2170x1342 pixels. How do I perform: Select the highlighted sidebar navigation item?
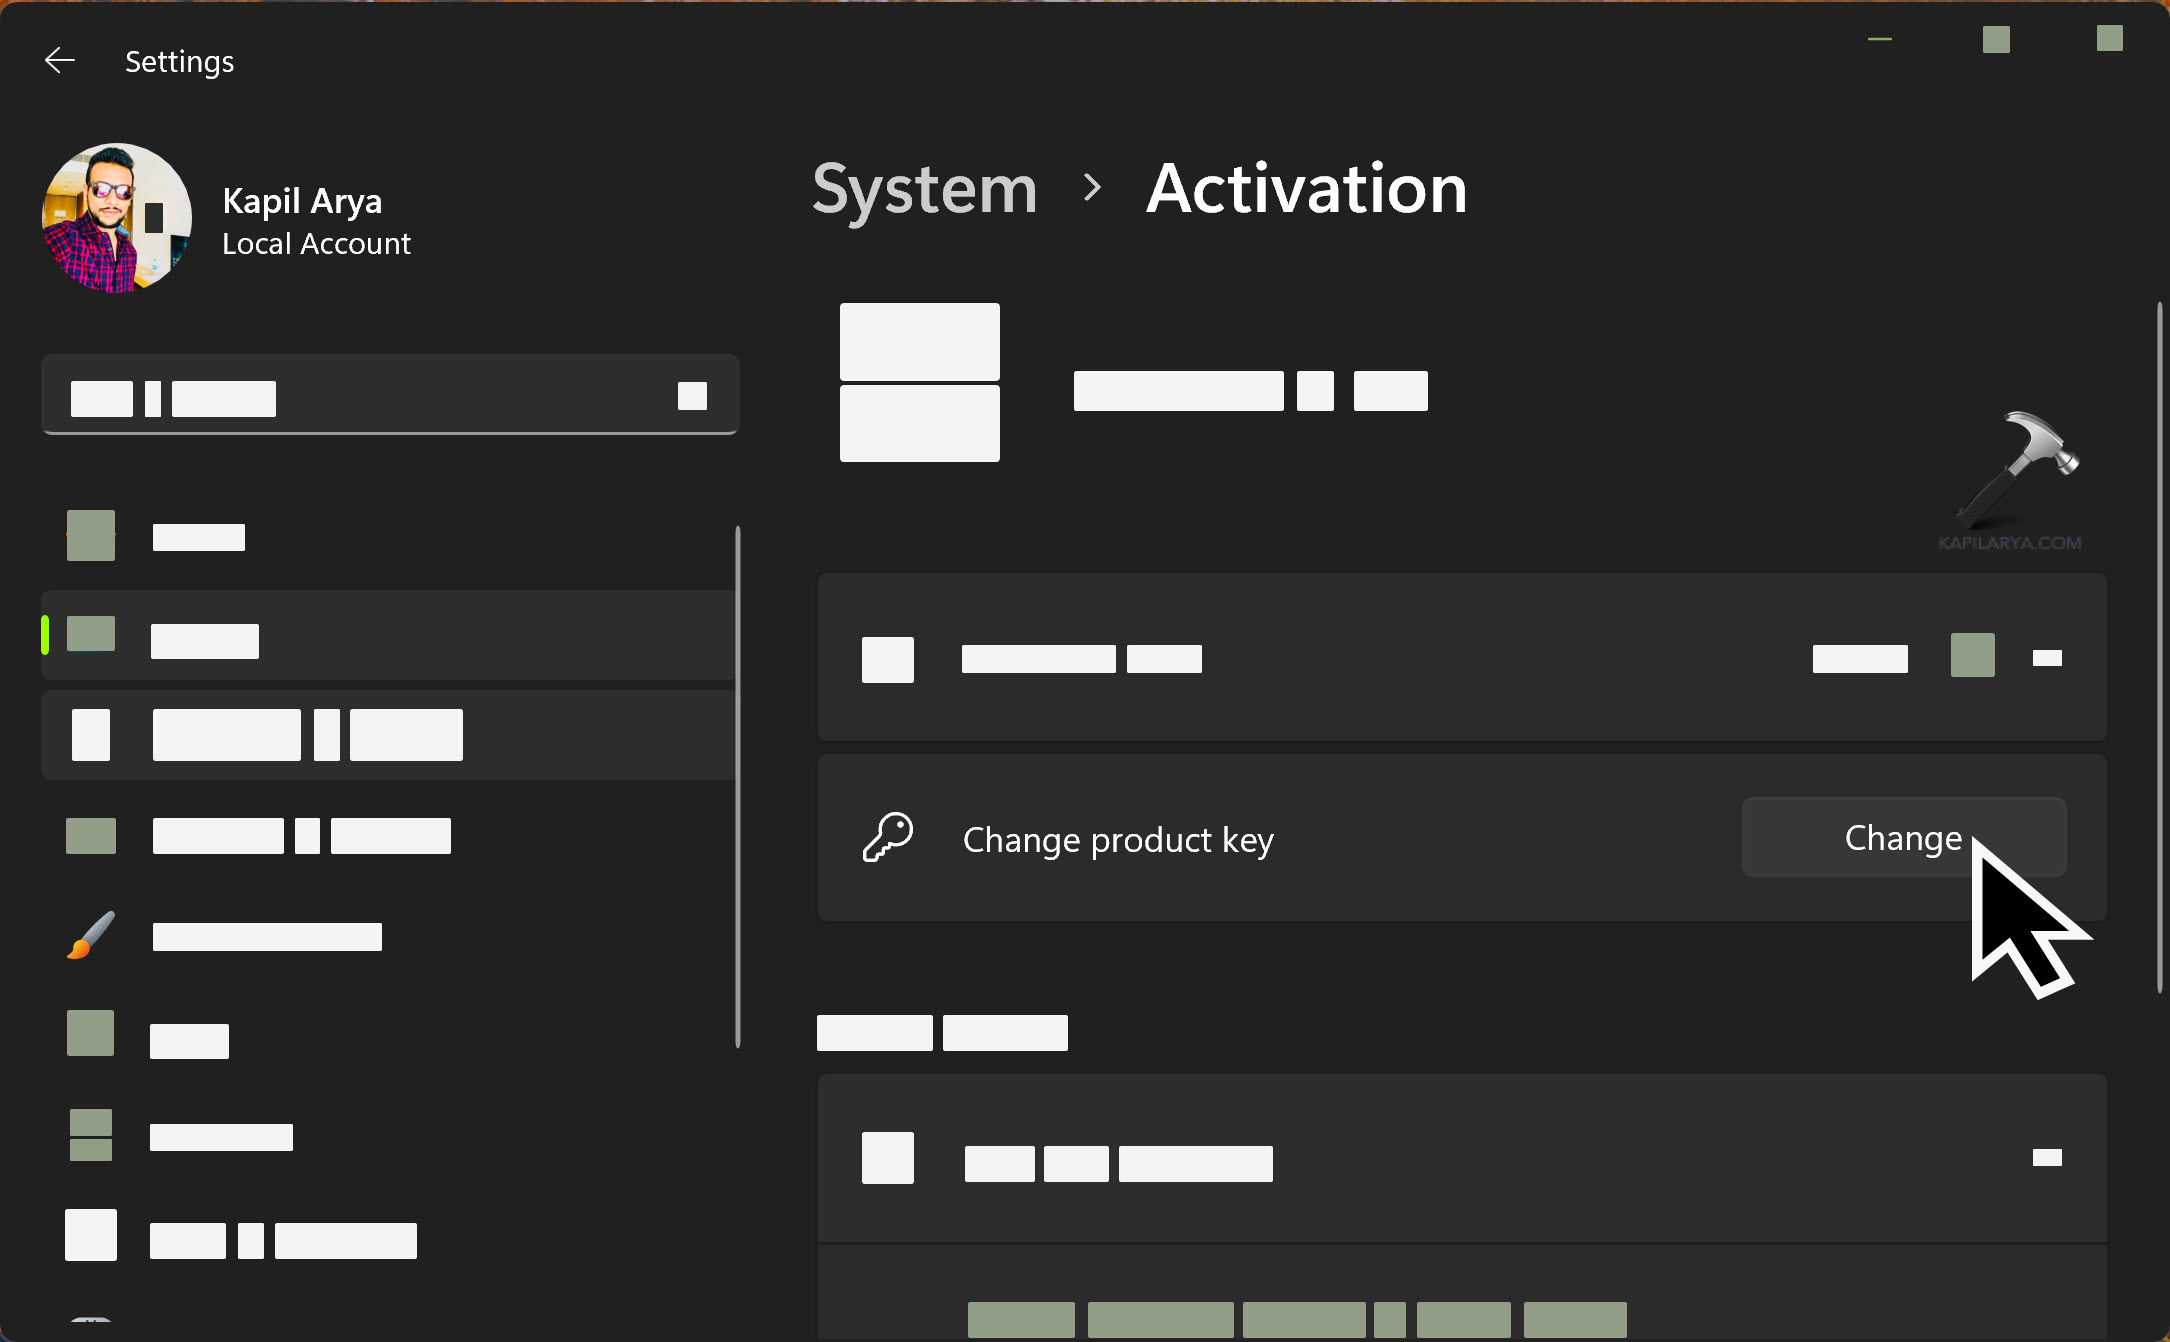(x=390, y=637)
